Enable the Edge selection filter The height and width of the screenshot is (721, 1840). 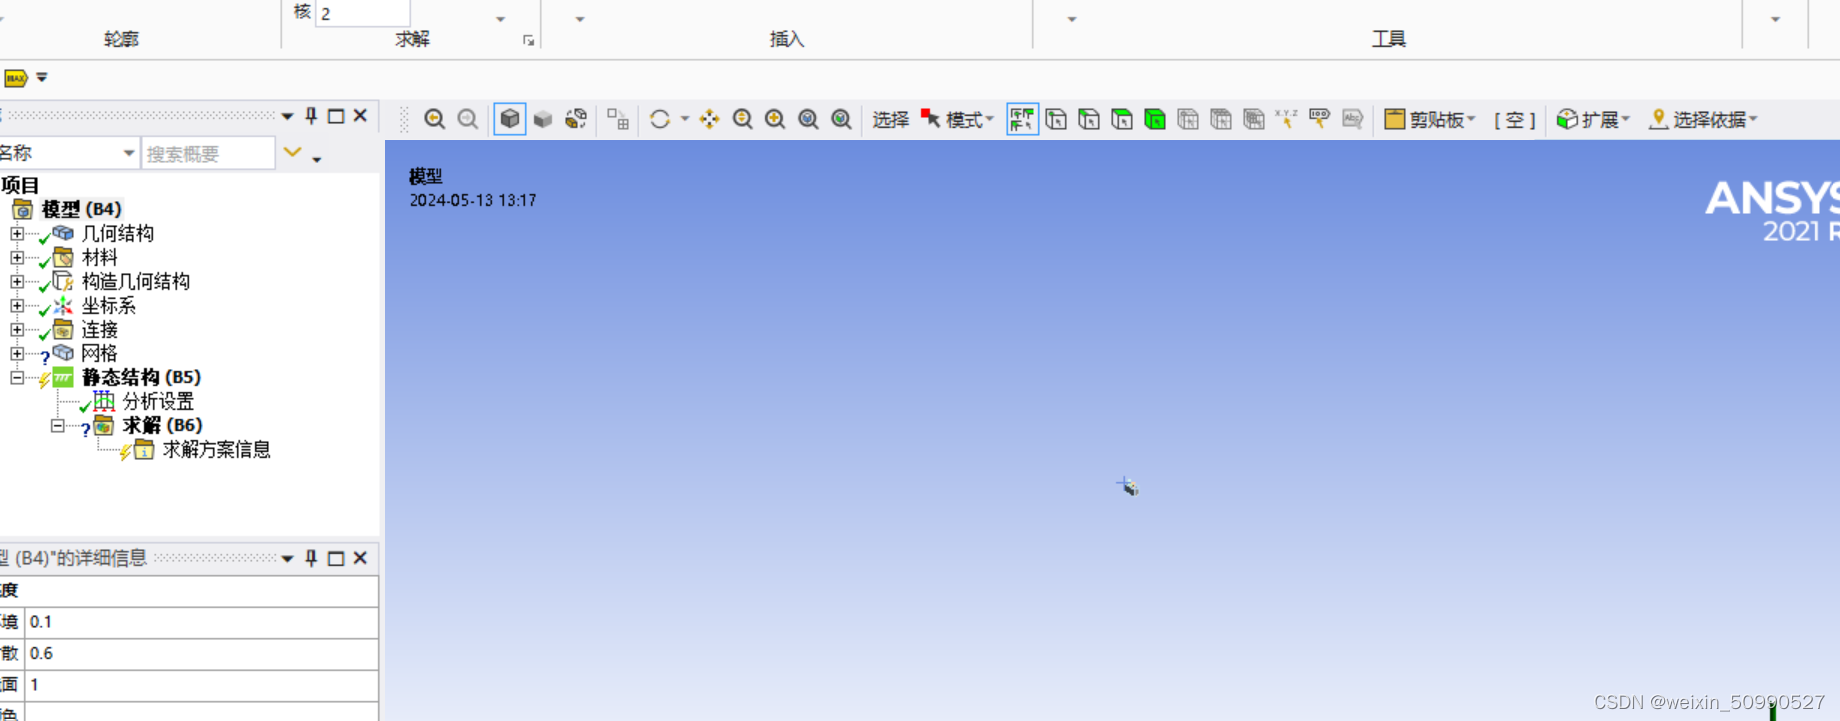click(1089, 119)
